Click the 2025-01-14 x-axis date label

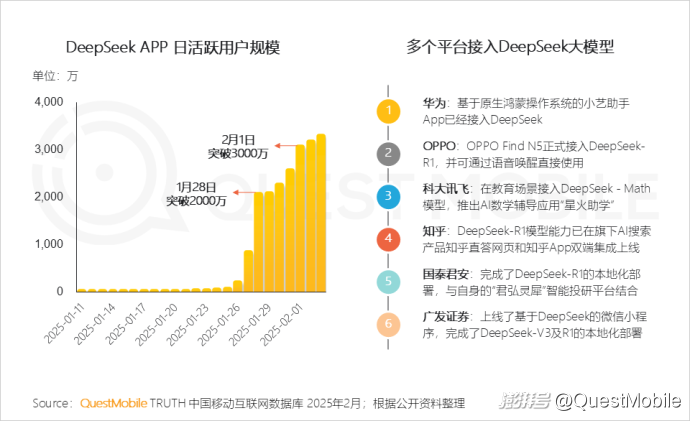tap(94, 324)
